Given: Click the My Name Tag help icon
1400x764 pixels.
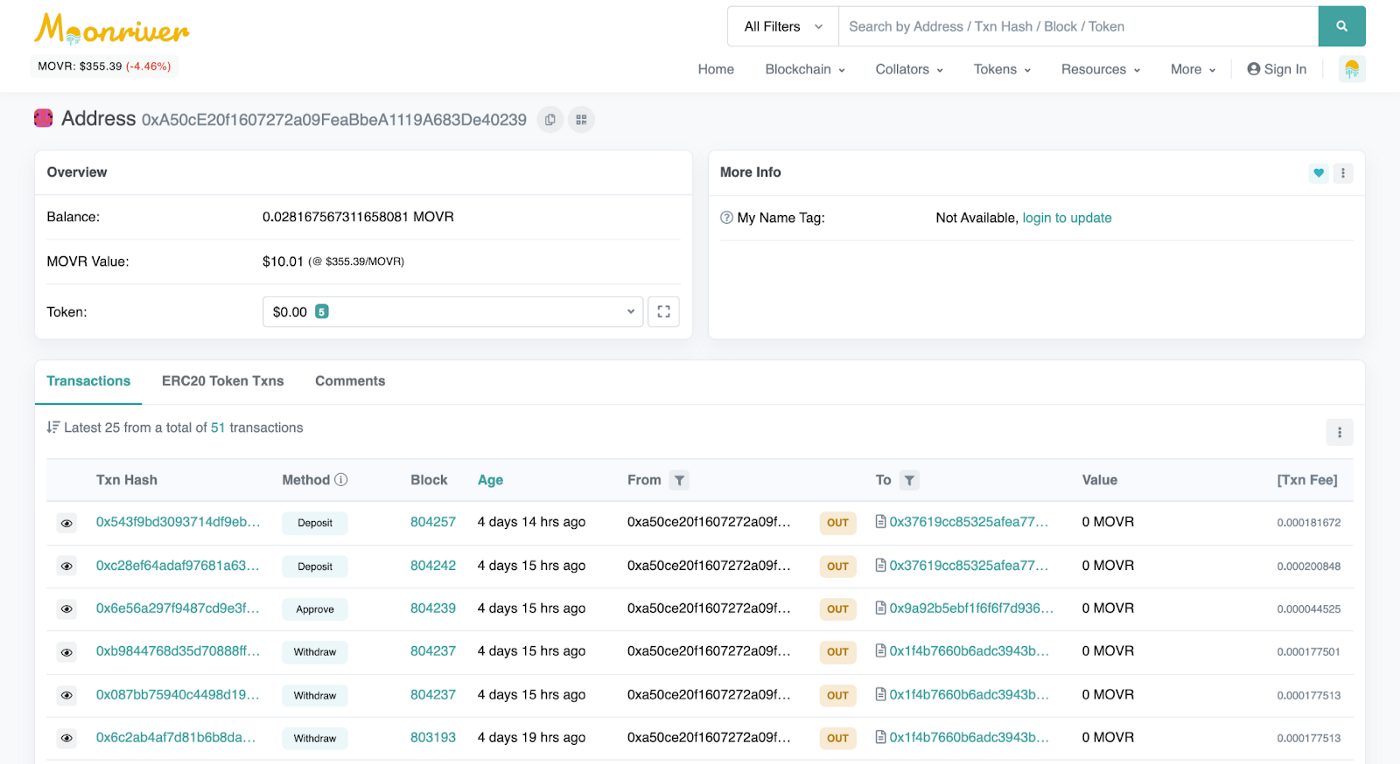Looking at the screenshot, I should click(x=727, y=218).
